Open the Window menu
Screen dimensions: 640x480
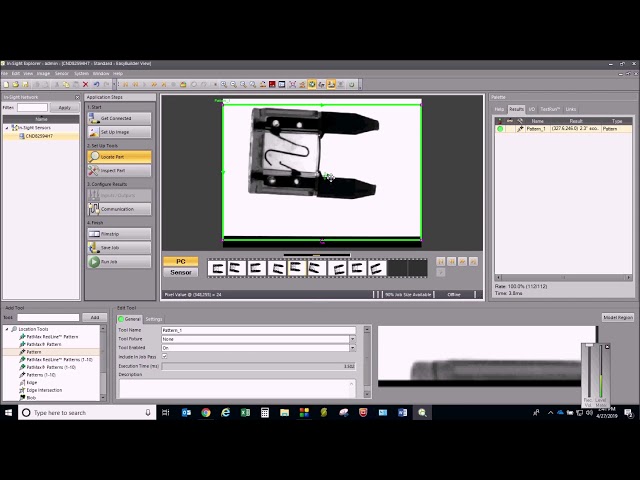(x=101, y=73)
